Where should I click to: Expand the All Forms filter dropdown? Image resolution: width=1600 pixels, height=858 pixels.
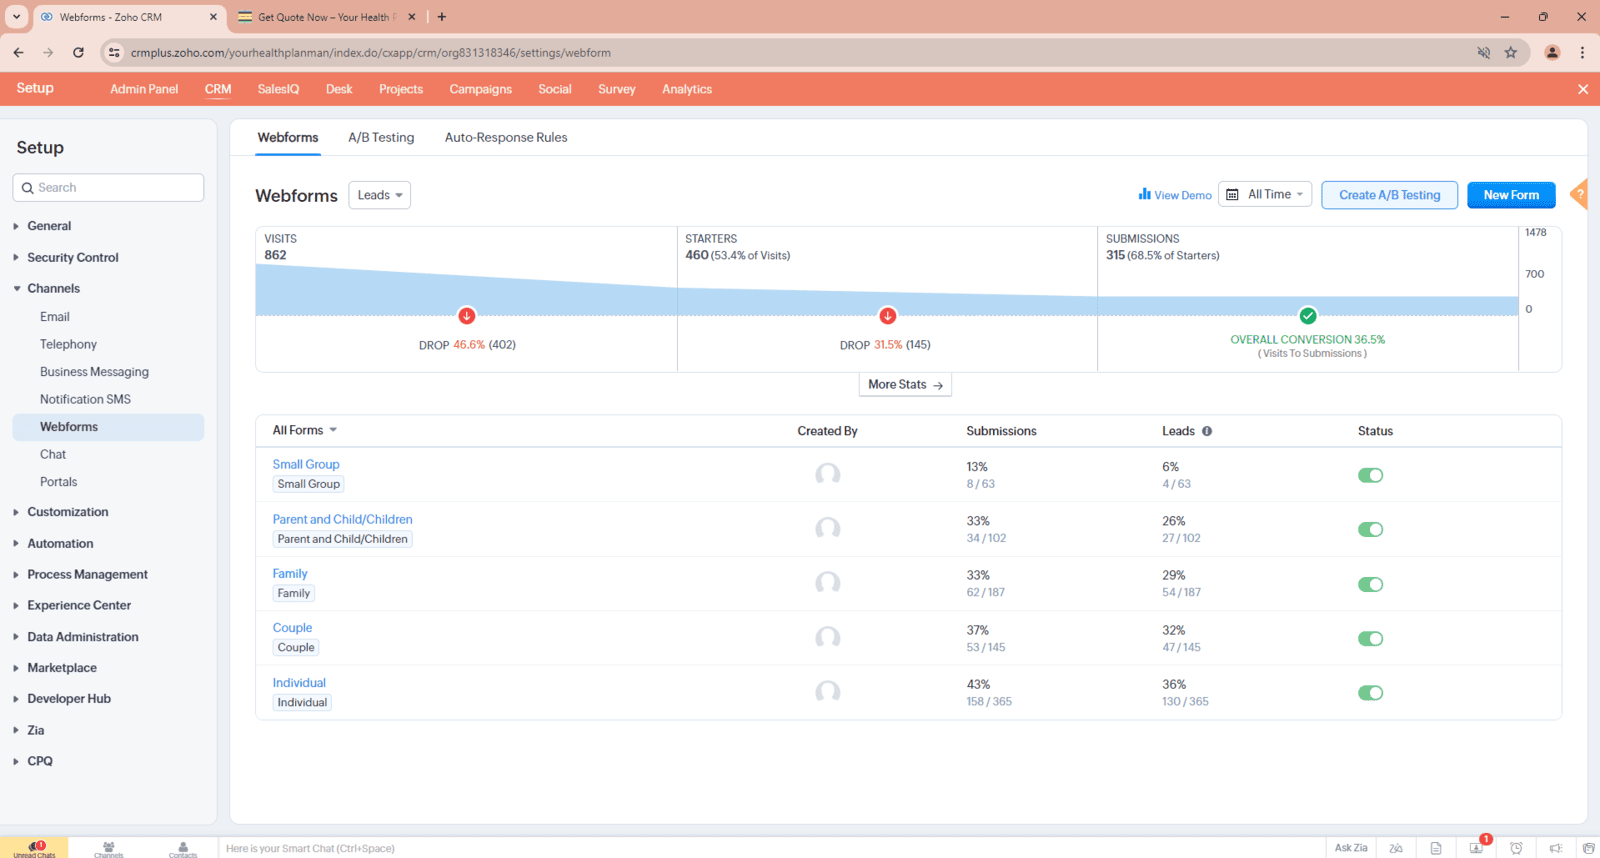pyautogui.click(x=305, y=430)
